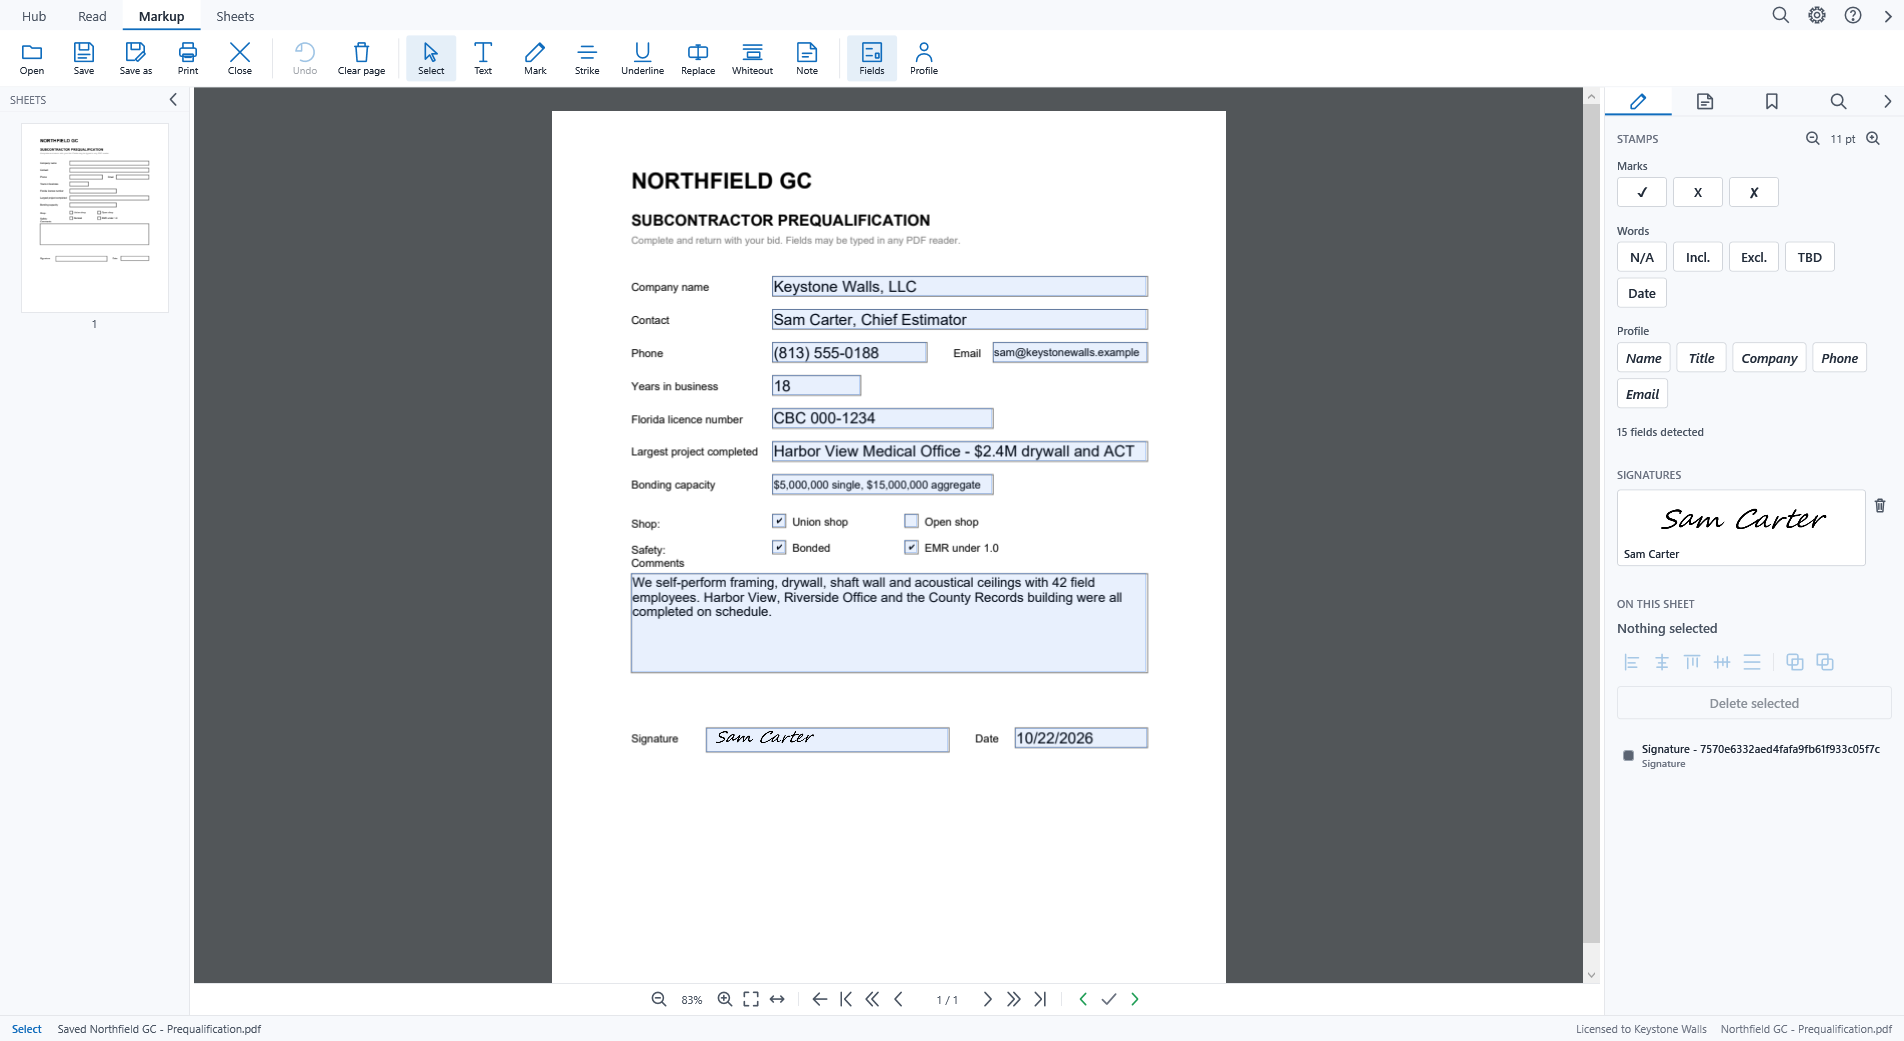
Task: Toggle the Bonded checkbox
Action: pos(779,547)
